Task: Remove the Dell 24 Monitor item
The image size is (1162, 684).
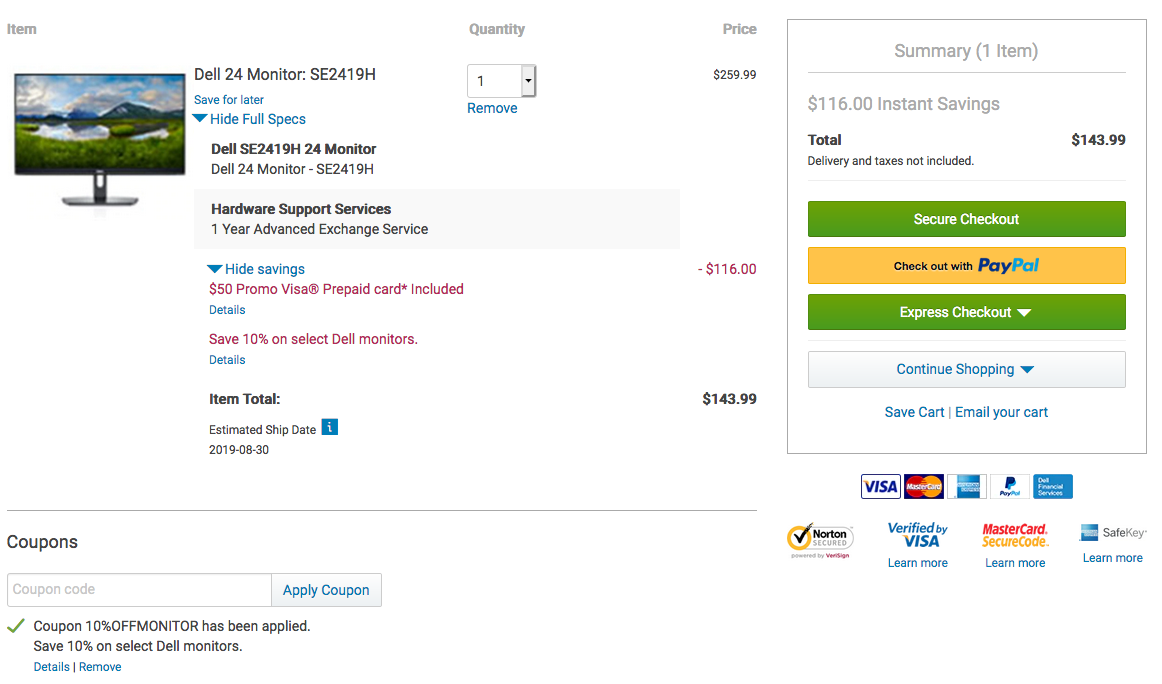Action: click(492, 108)
